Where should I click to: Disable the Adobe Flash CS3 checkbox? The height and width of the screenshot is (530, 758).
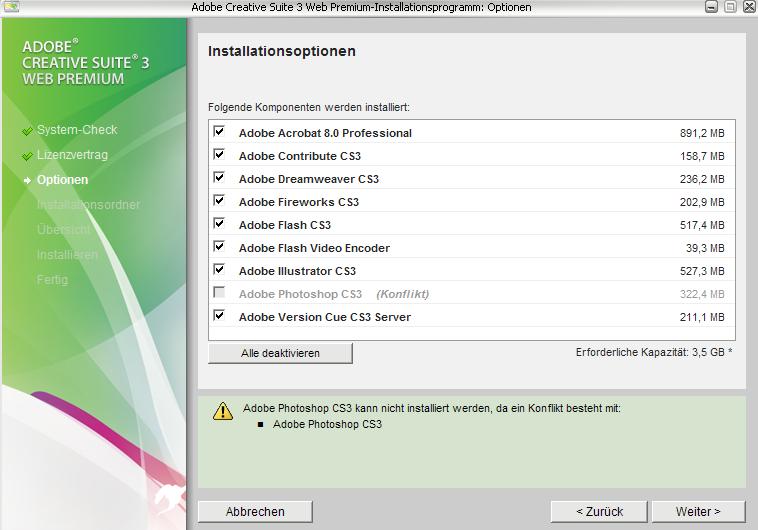click(x=219, y=223)
